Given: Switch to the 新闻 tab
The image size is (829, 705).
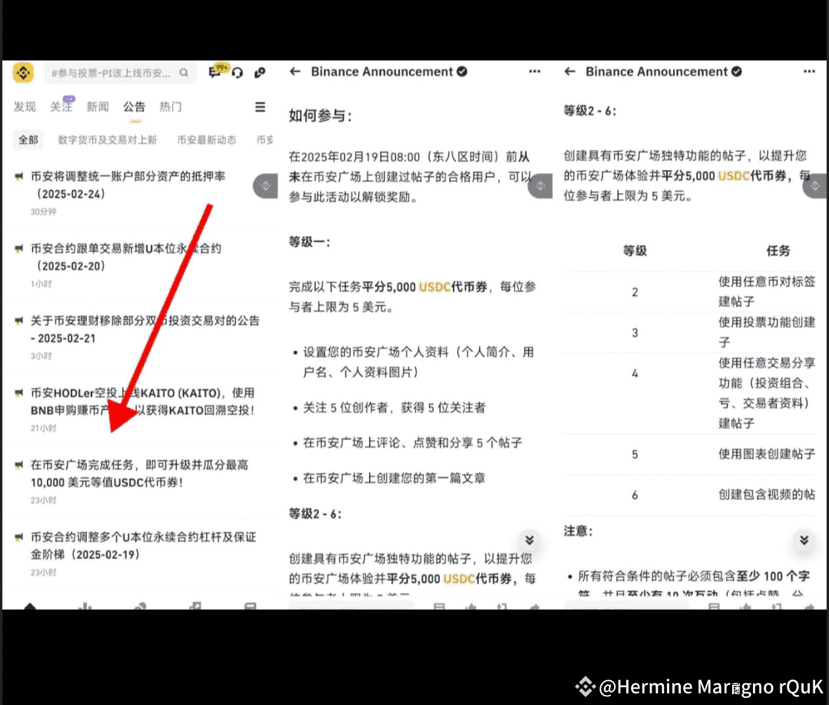Looking at the screenshot, I should (x=98, y=107).
